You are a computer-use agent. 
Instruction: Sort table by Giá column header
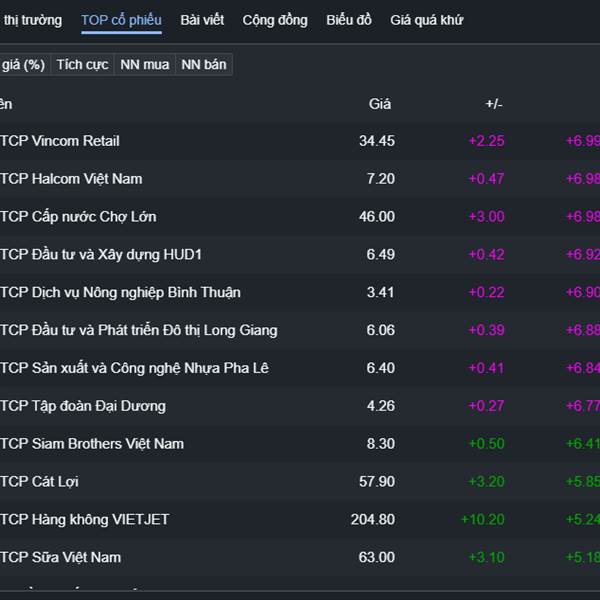pos(380,104)
